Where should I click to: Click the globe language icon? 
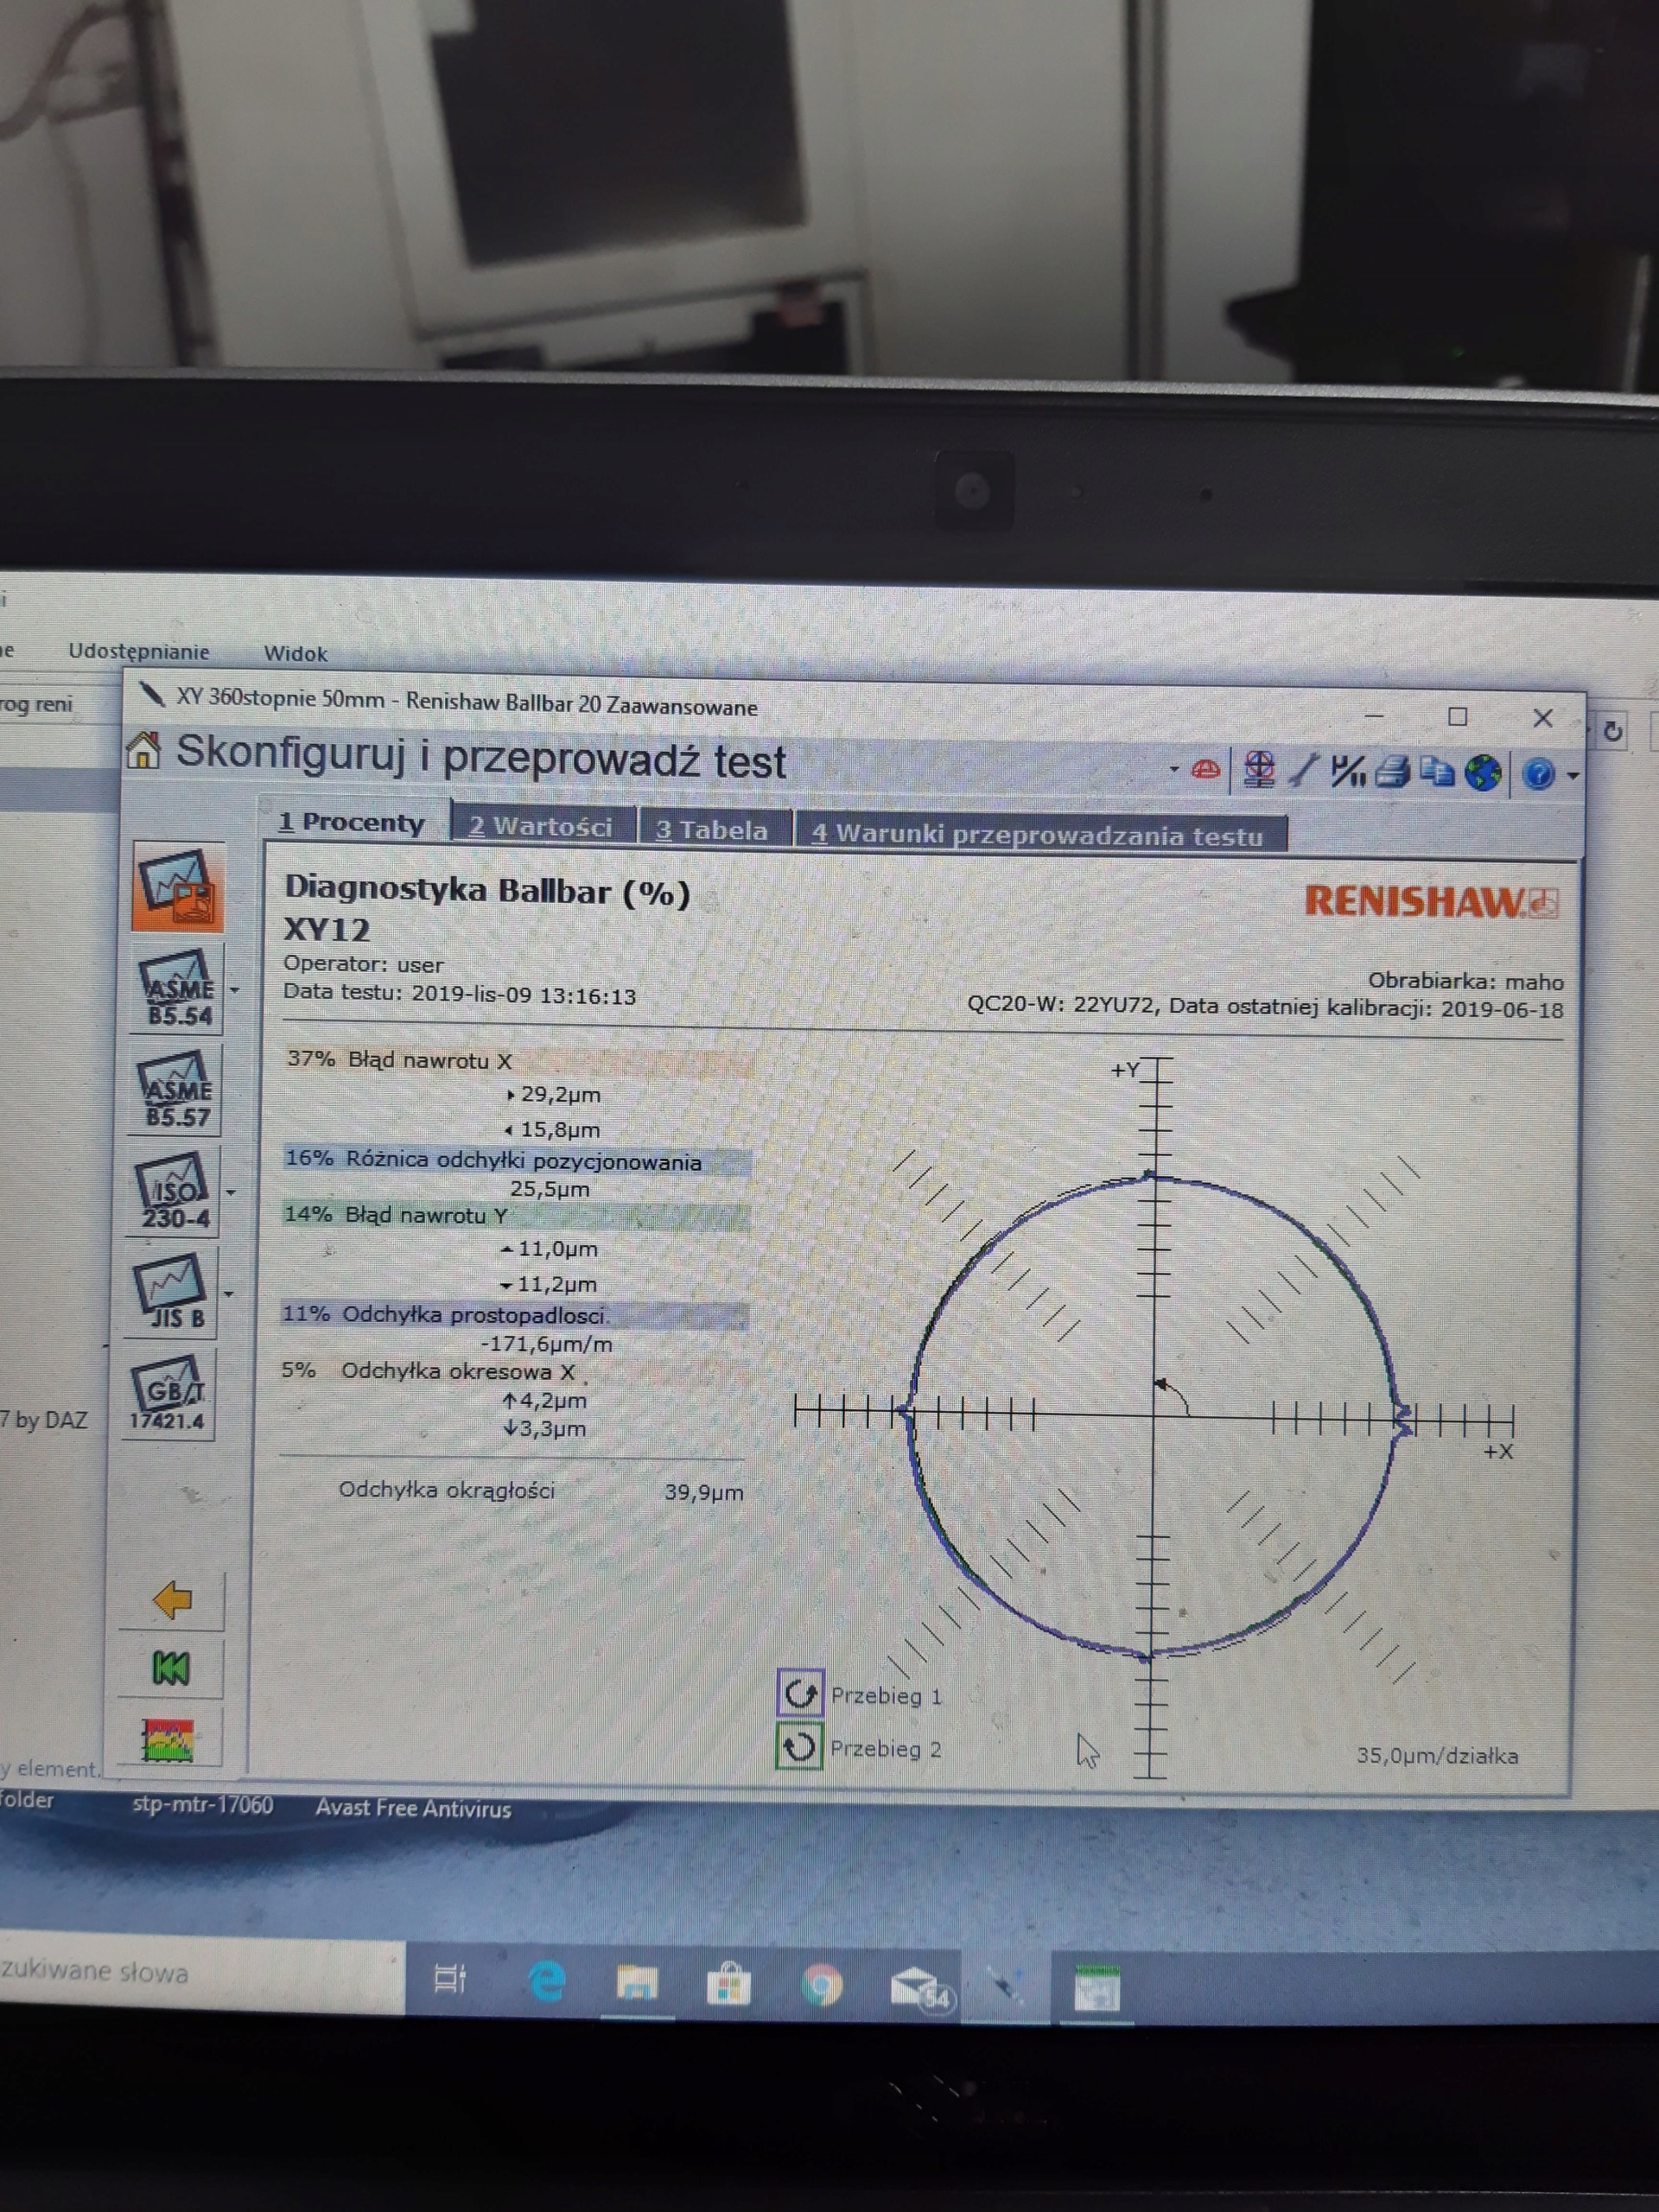[x=1483, y=773]
